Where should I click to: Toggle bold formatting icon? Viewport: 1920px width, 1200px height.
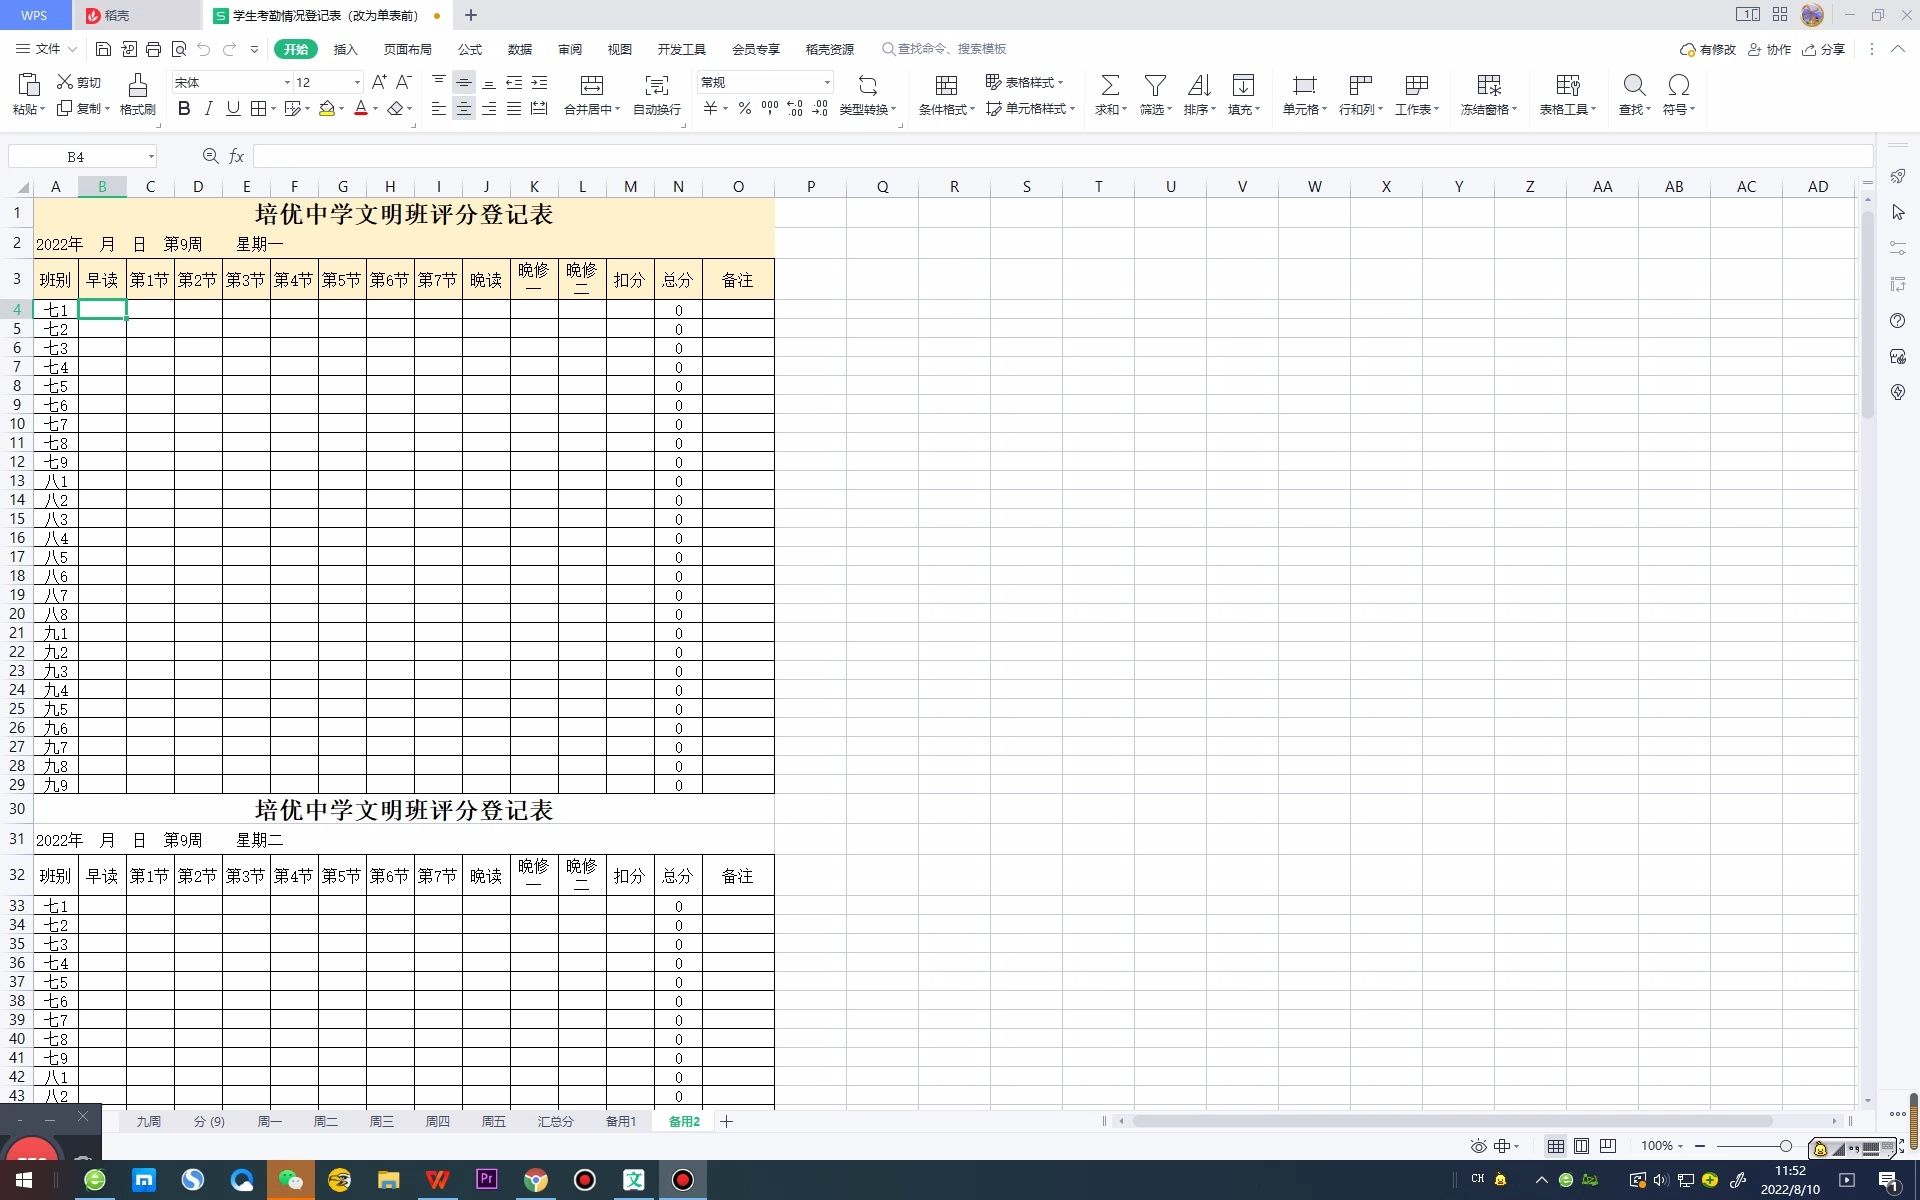(182, 109)
